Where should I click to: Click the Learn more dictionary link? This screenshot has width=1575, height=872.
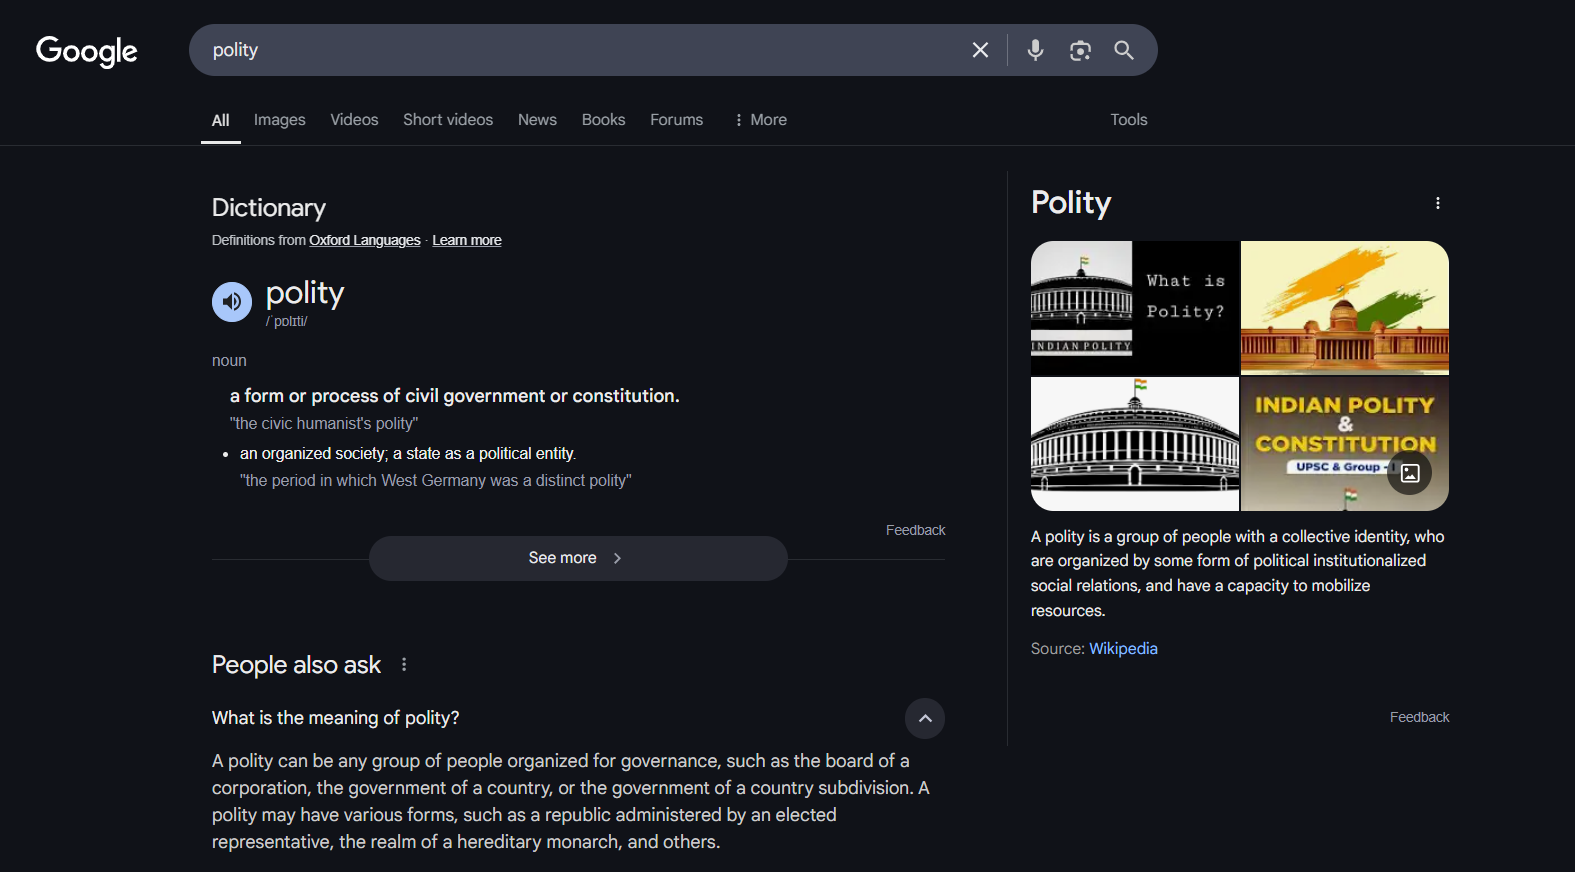(467, 241)
